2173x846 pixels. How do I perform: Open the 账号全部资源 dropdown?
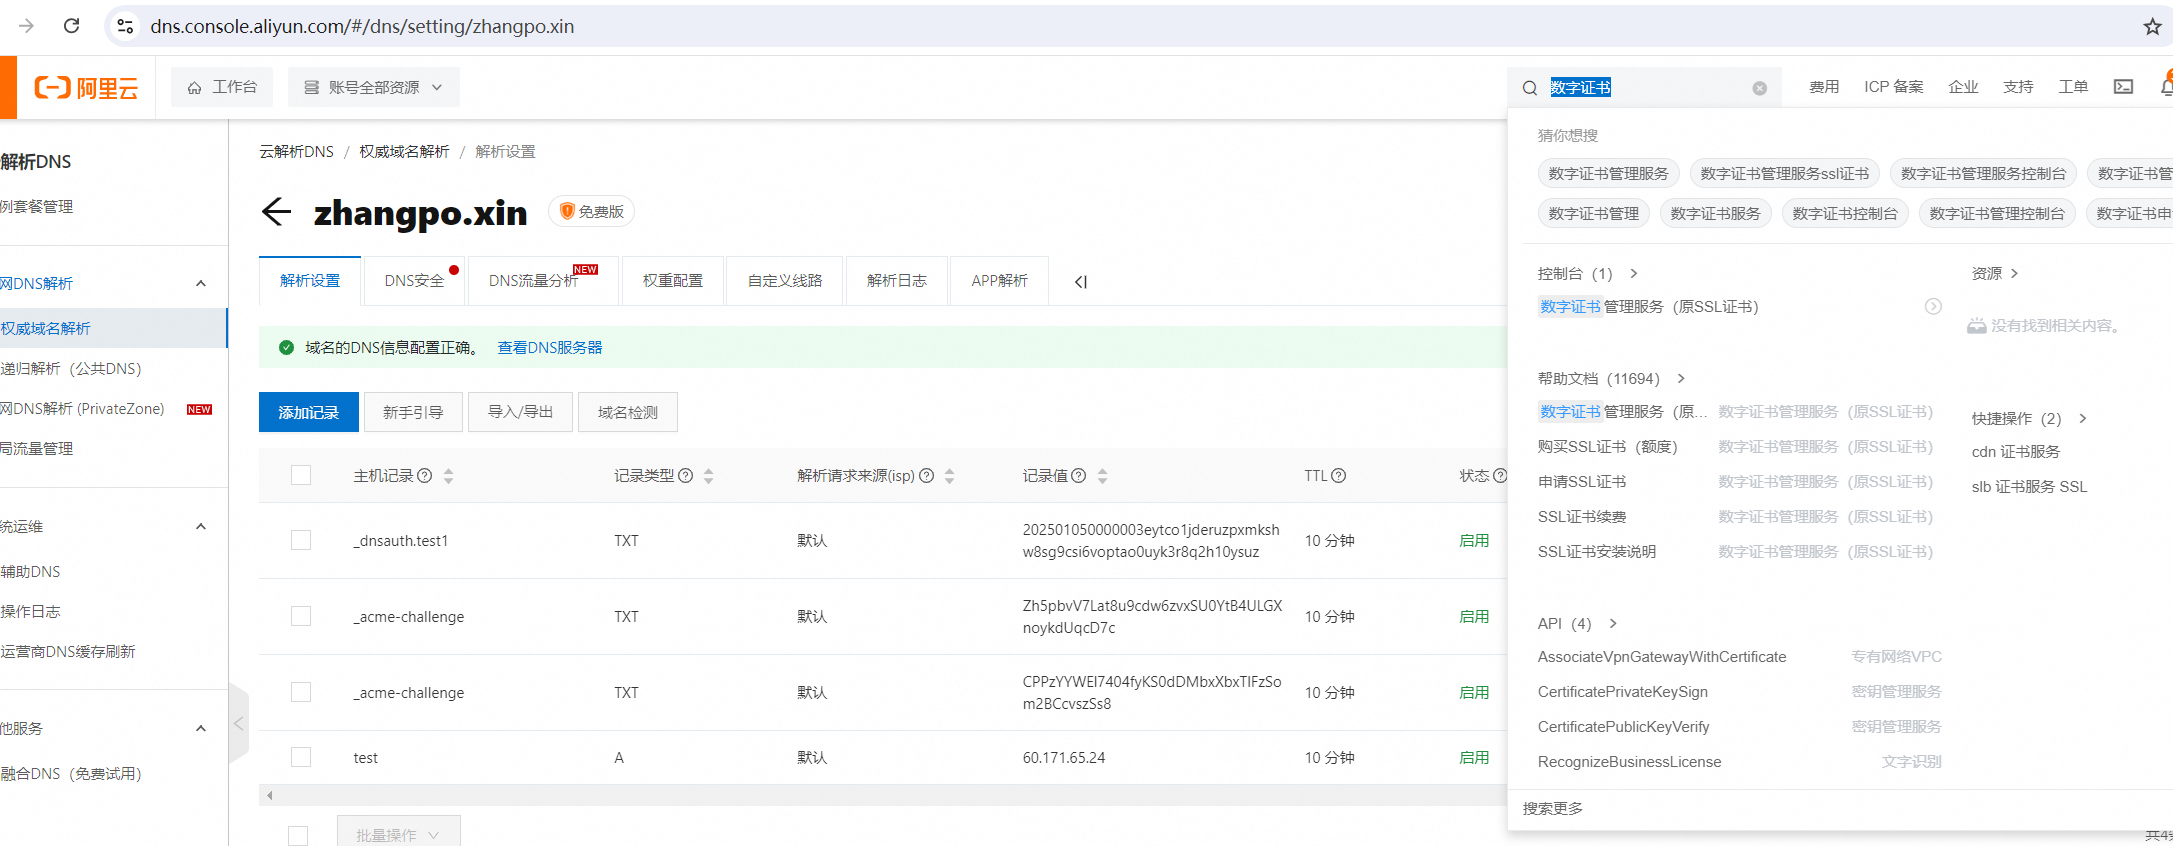click(x=374, y=87)
